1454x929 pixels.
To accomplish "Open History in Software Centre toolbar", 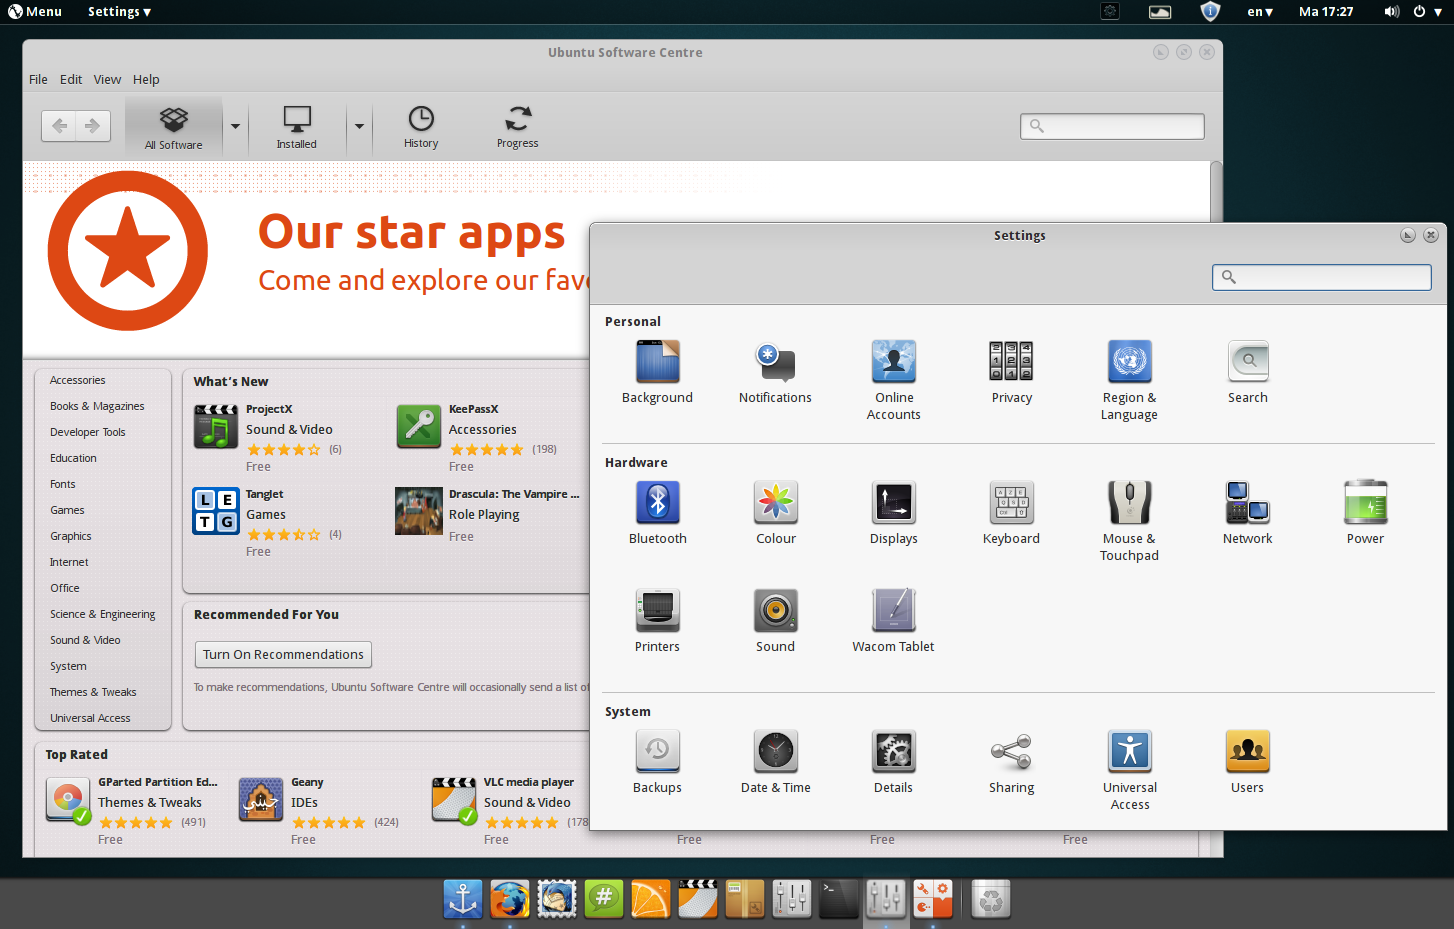I will pos(421,127).
